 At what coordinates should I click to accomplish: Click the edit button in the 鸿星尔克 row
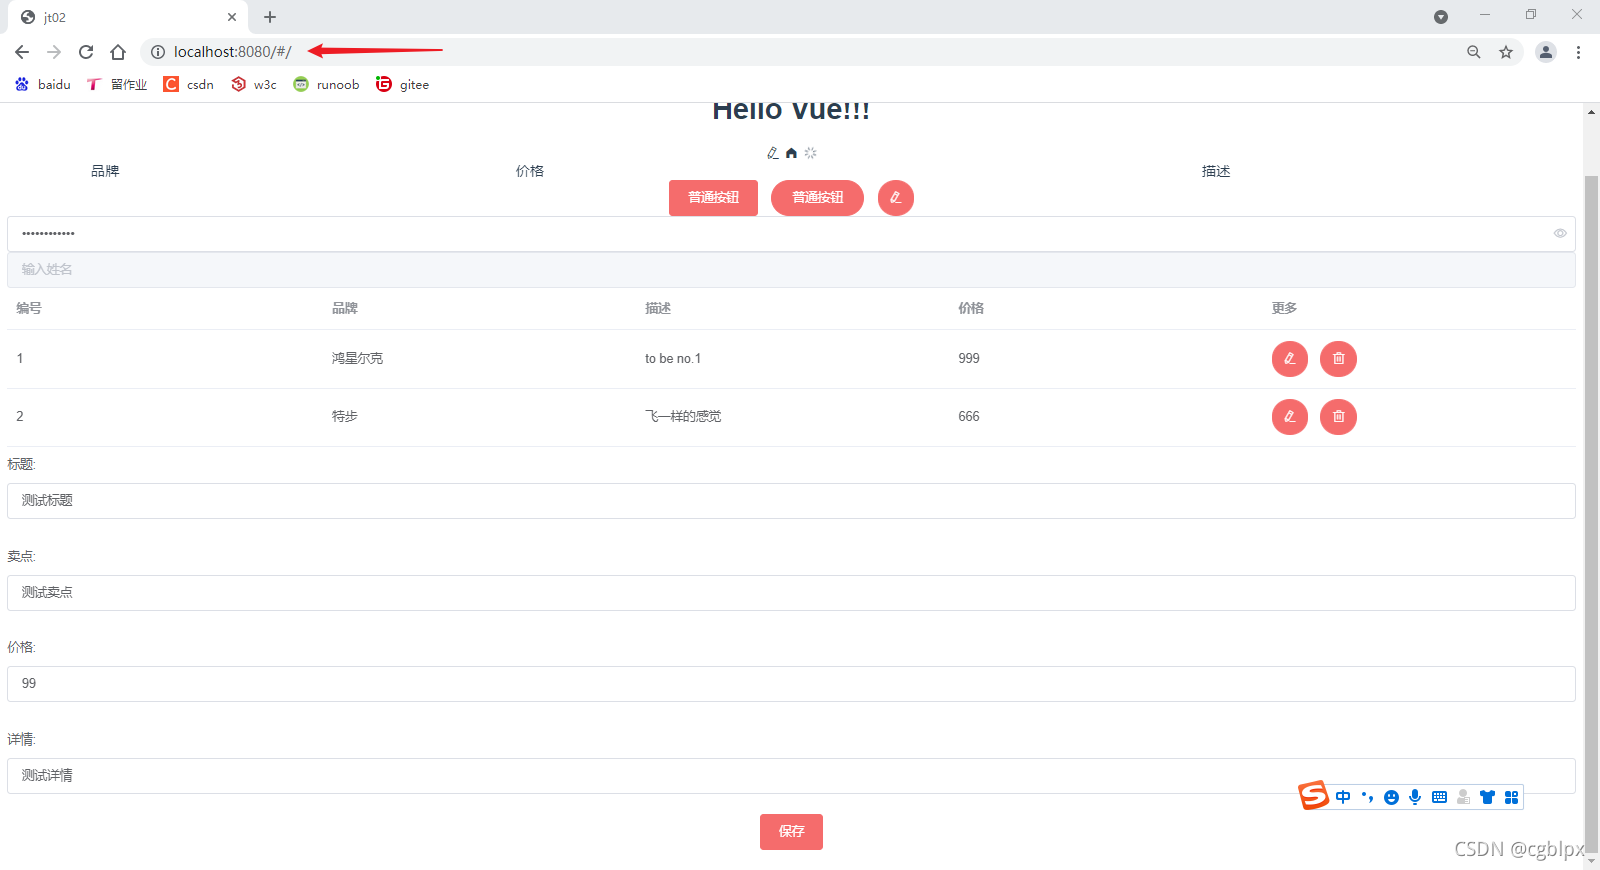tap(1290, 359)
